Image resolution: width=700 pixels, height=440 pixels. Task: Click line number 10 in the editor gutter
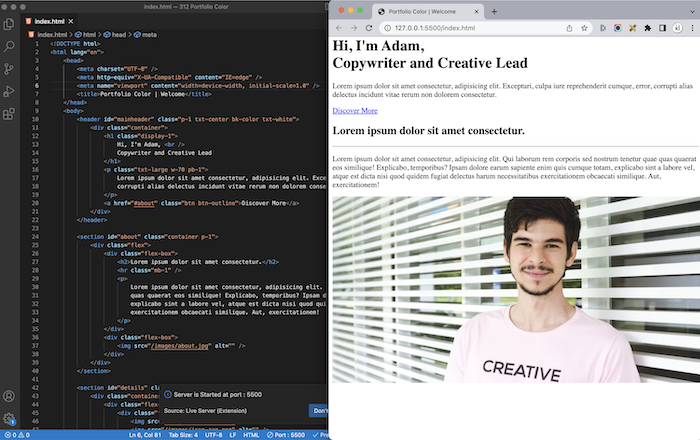click(35, 119)
